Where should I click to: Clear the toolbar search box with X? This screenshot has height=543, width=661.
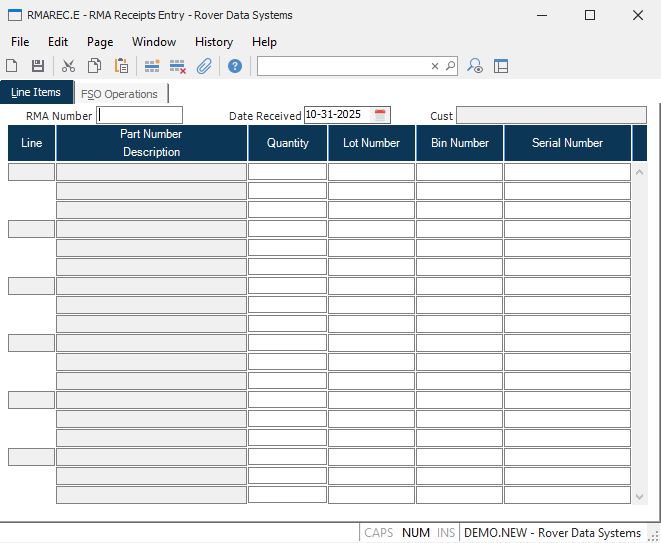click(435, 66)
